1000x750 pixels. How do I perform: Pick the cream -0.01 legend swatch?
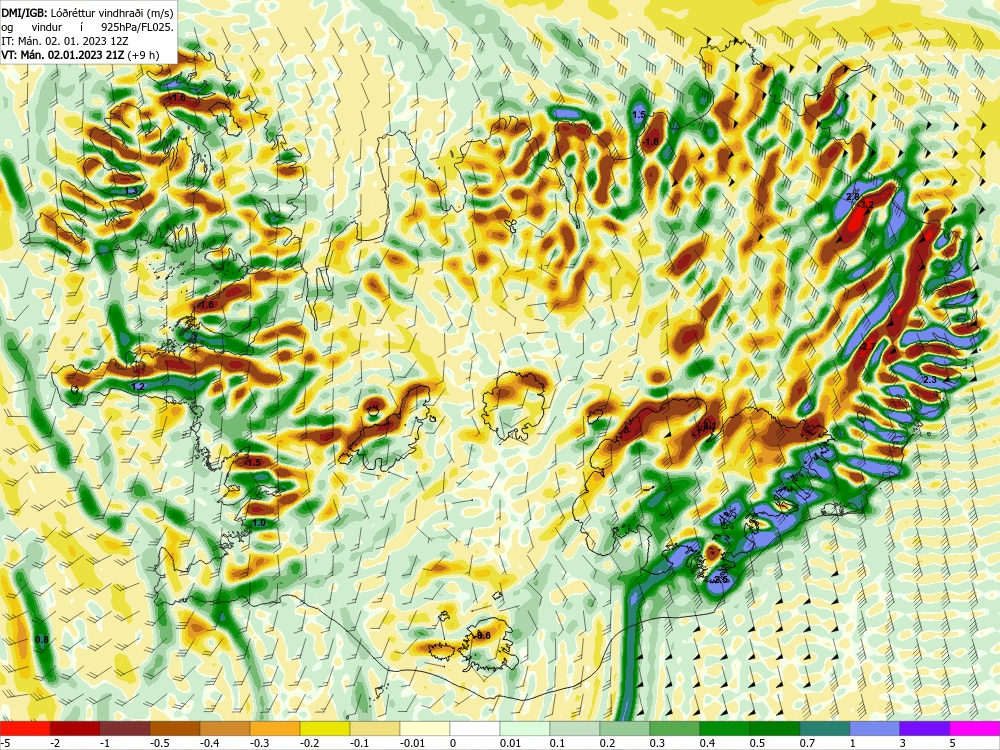(425, 728)
